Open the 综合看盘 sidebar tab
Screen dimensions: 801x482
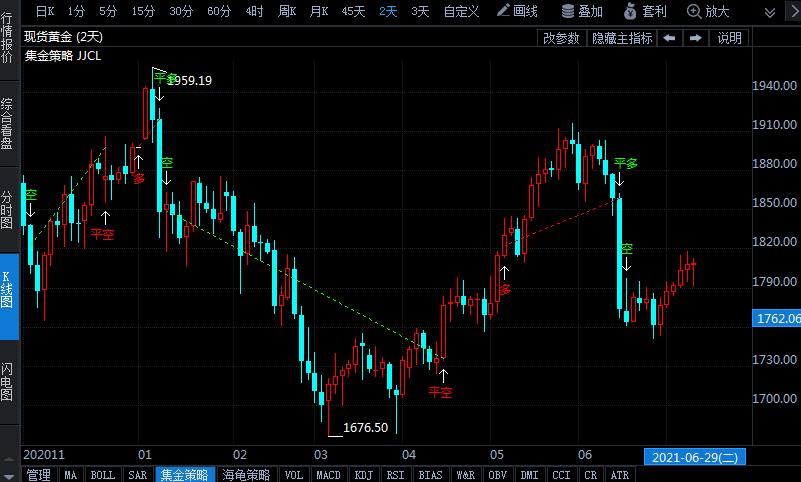point(7,124)
